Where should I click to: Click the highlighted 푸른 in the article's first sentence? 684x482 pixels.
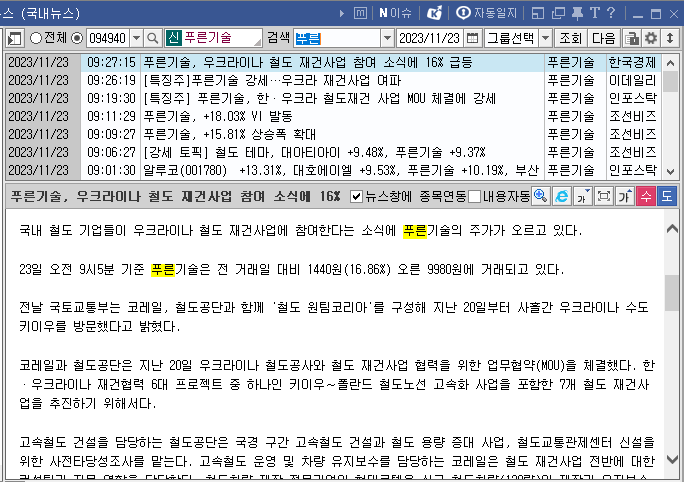pos(414,230)
